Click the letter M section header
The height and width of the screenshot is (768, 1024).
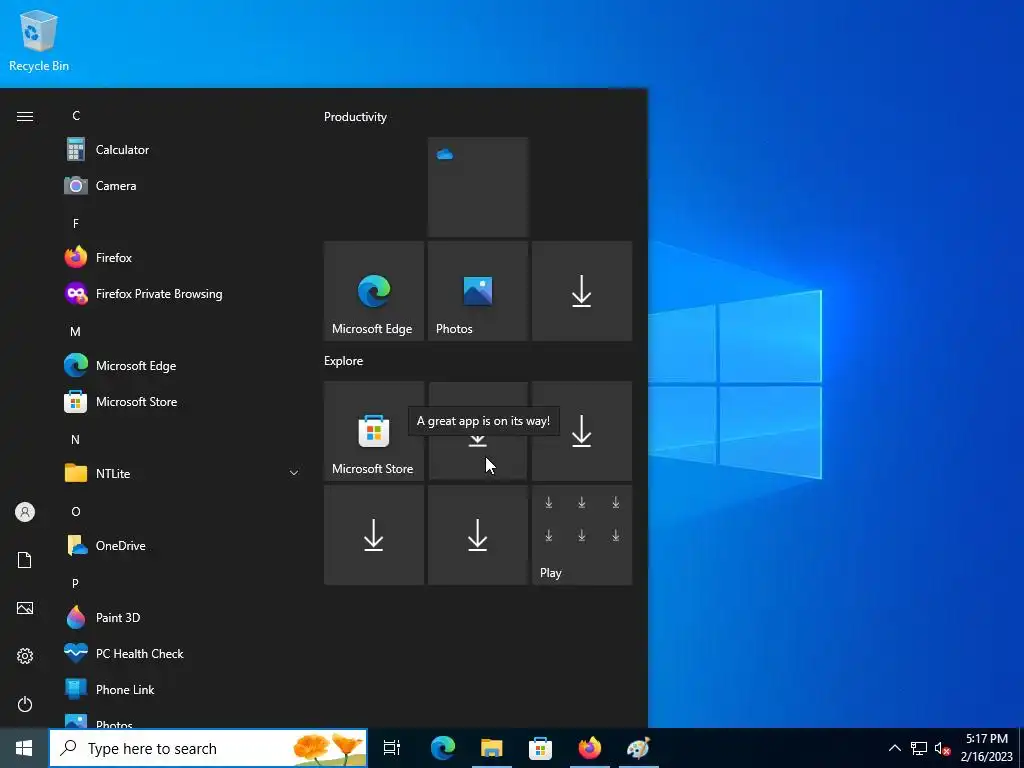76,332
